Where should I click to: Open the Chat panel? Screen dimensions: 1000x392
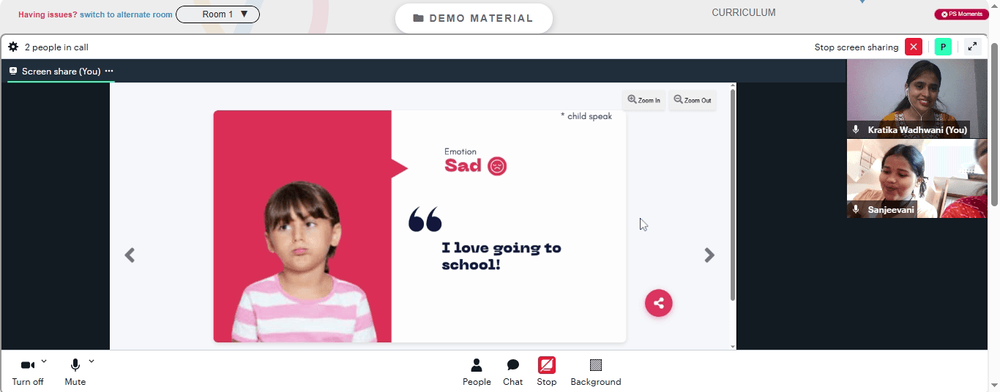pos(513,372)
